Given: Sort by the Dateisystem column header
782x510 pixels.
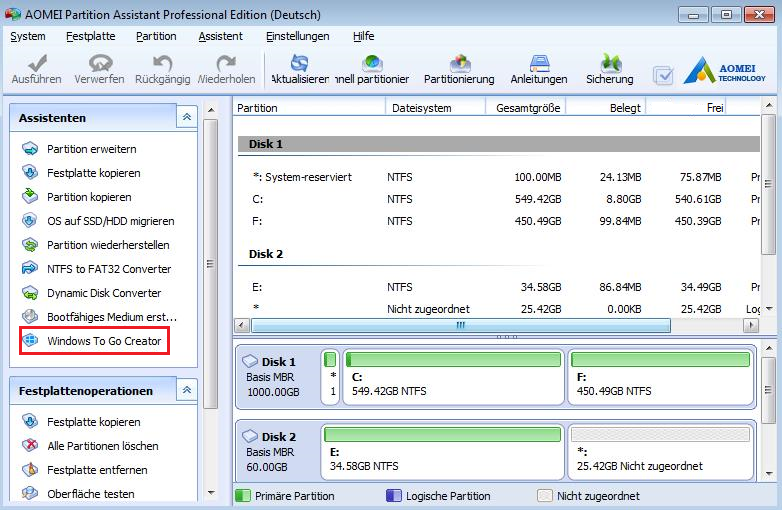Looking at the screenshot, I should 436,108.
